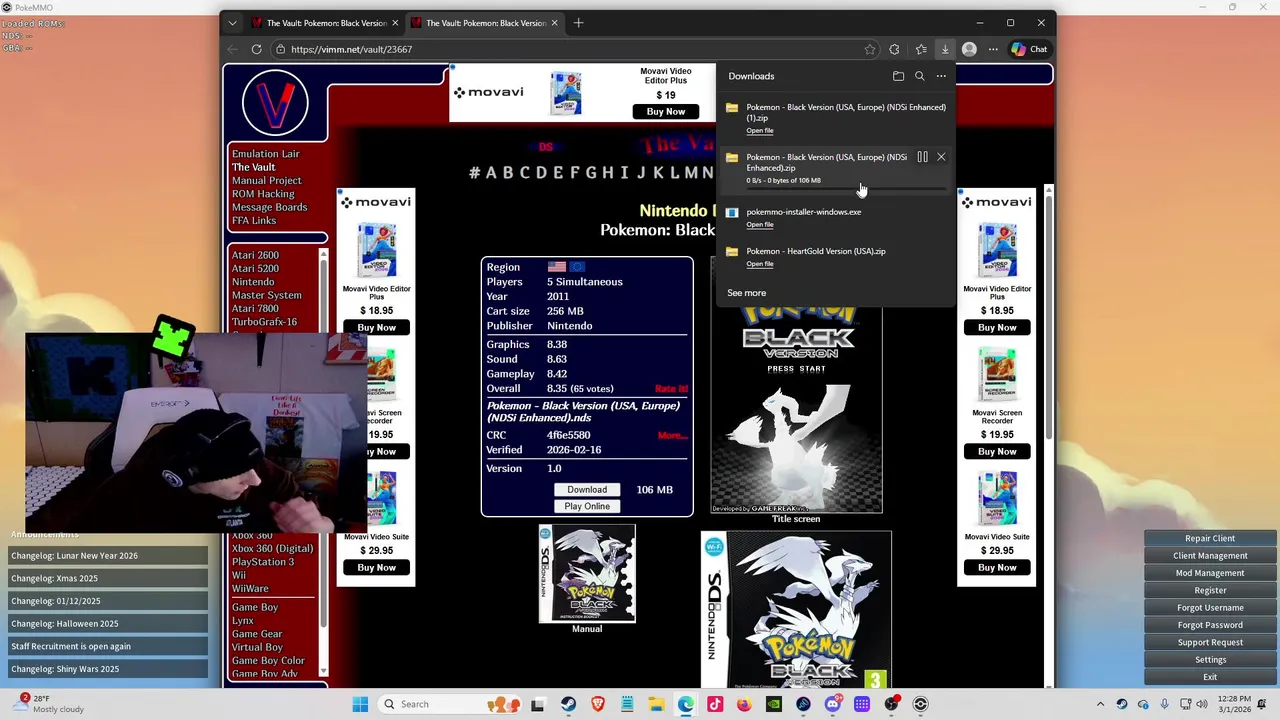Open PokeMMO Repair Client button
1280x720 pixels.
tap(1210, 538)
